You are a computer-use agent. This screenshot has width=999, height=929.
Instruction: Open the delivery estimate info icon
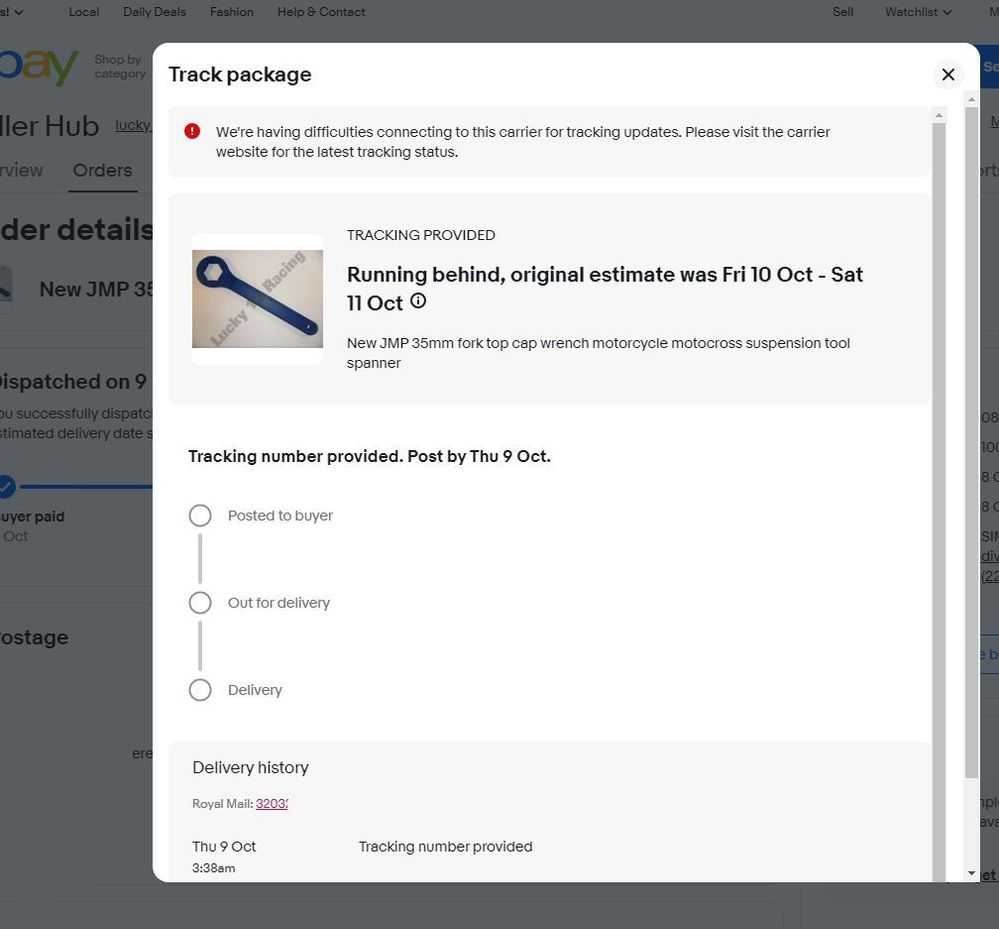coord(418,301)
